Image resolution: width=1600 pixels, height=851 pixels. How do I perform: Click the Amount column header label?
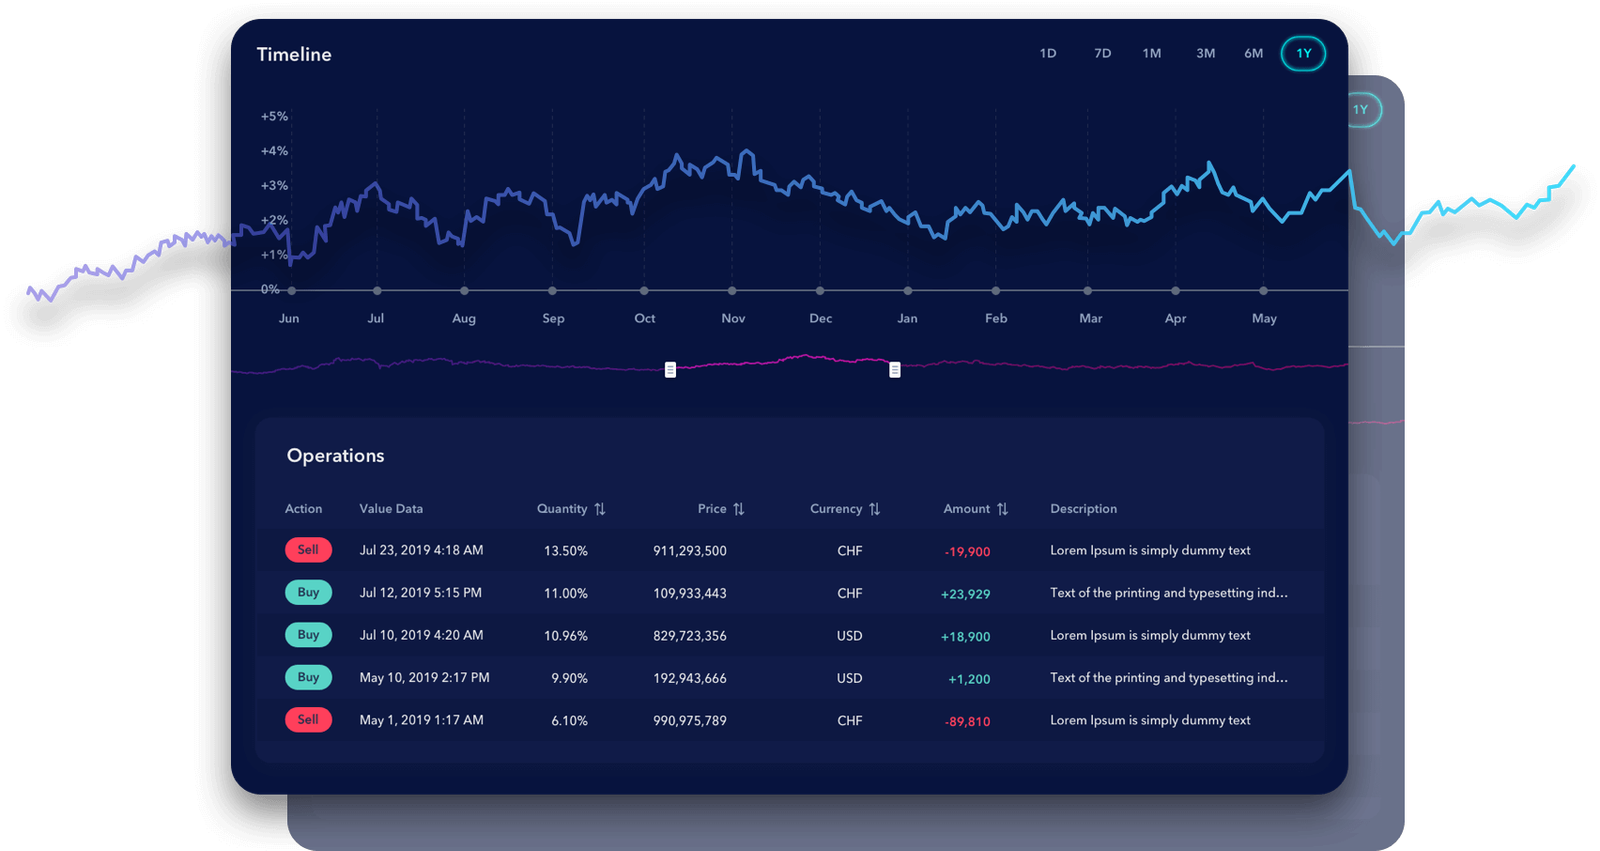(967, 509)
